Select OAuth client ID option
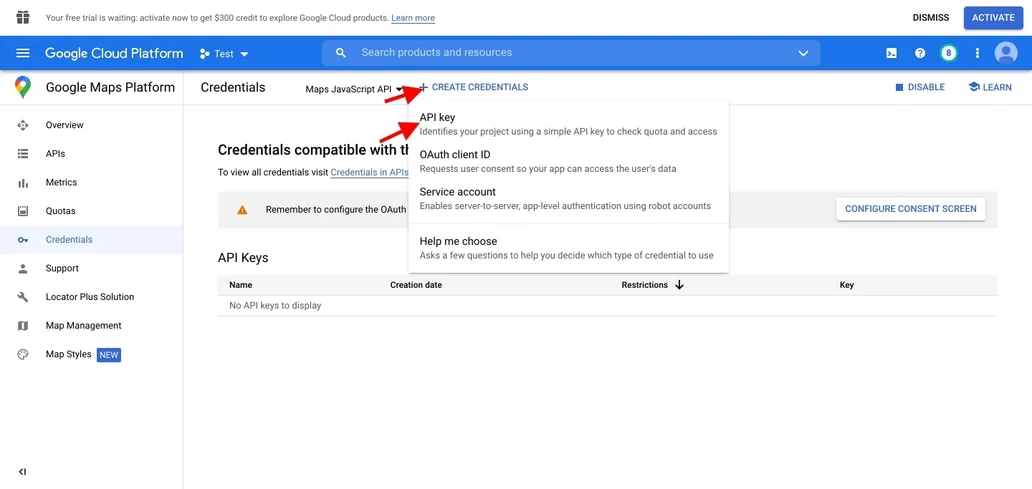The height and width of the screenshot is (489, 1032). click(568, 161)
